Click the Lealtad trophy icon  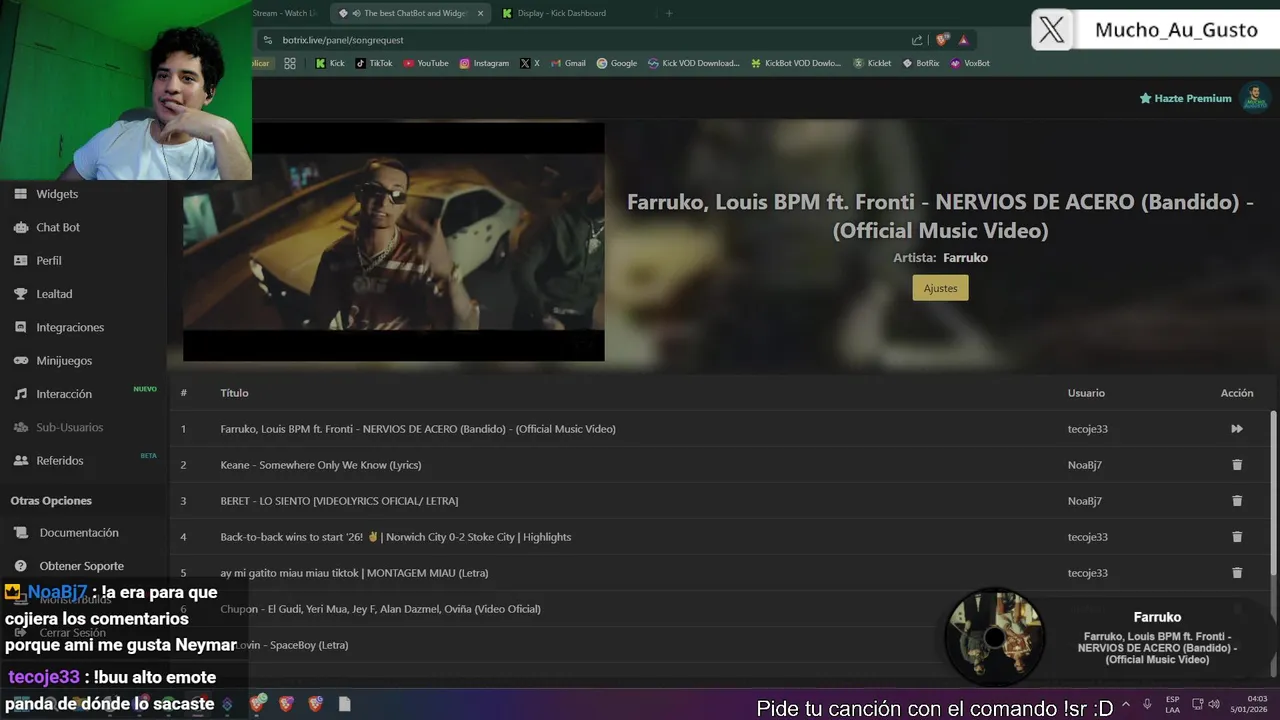click(x=20, y=294)
